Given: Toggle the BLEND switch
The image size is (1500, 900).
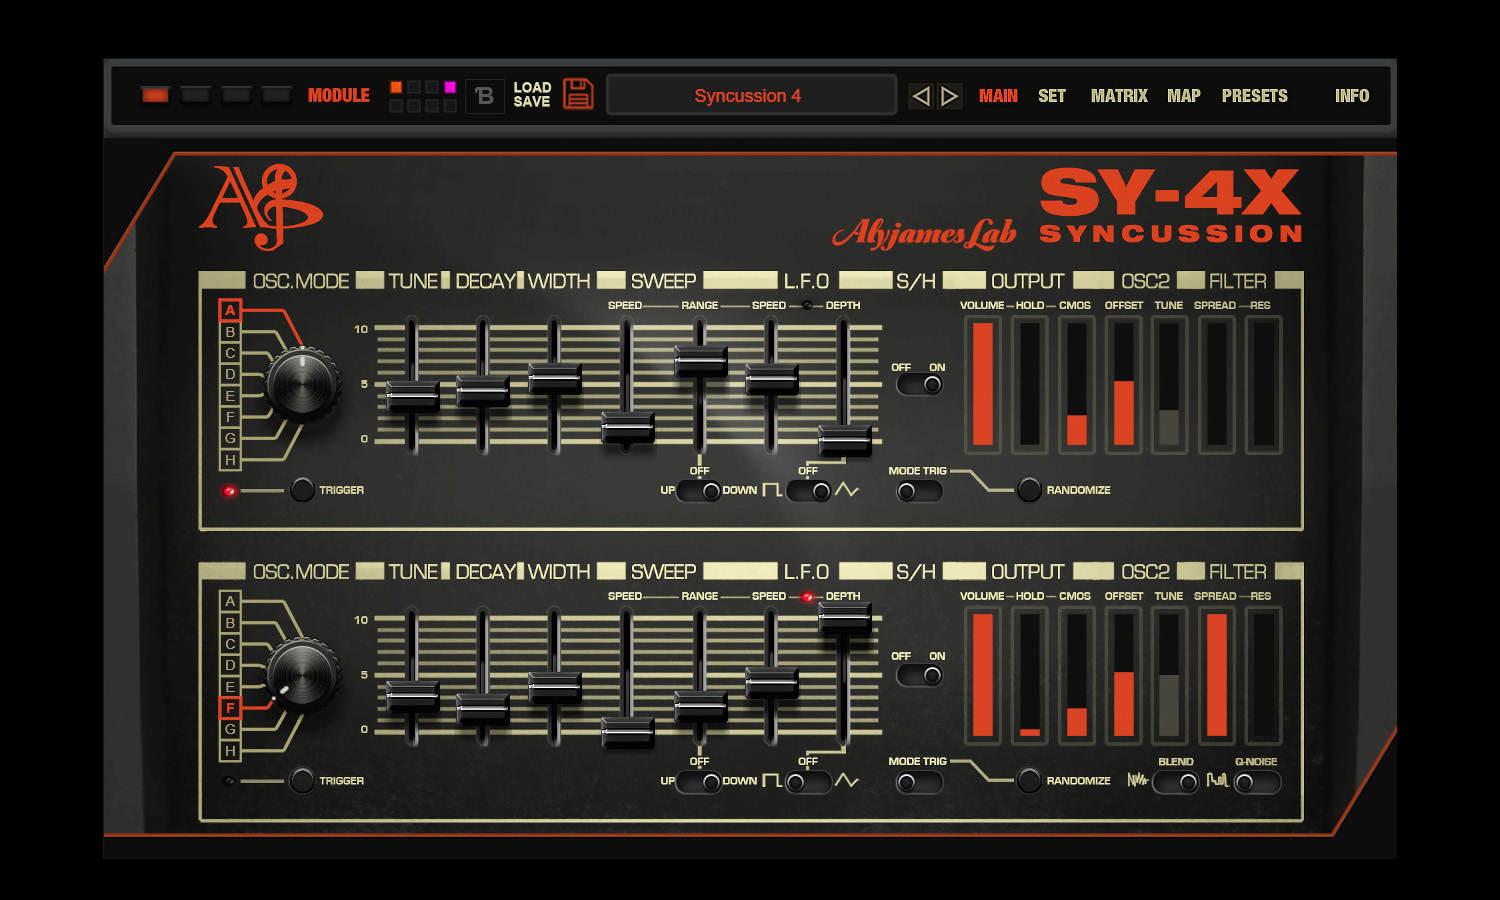Looking at the screenshot, I should 1176,783.
